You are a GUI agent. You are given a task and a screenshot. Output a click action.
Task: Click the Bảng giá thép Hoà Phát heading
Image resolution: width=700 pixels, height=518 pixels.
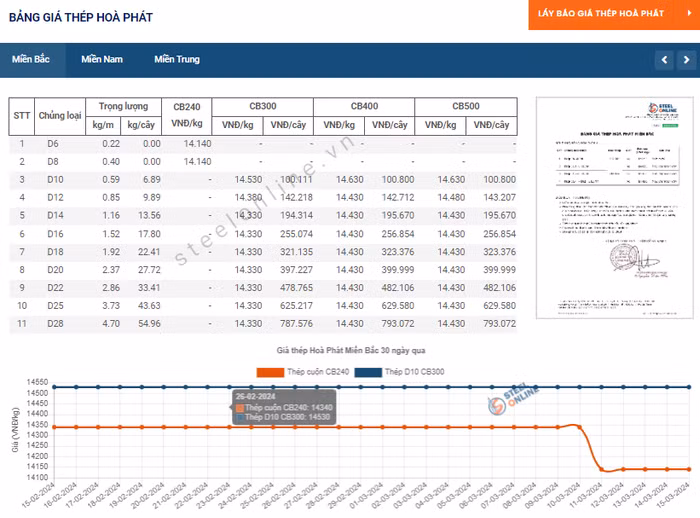pos(81,17)
